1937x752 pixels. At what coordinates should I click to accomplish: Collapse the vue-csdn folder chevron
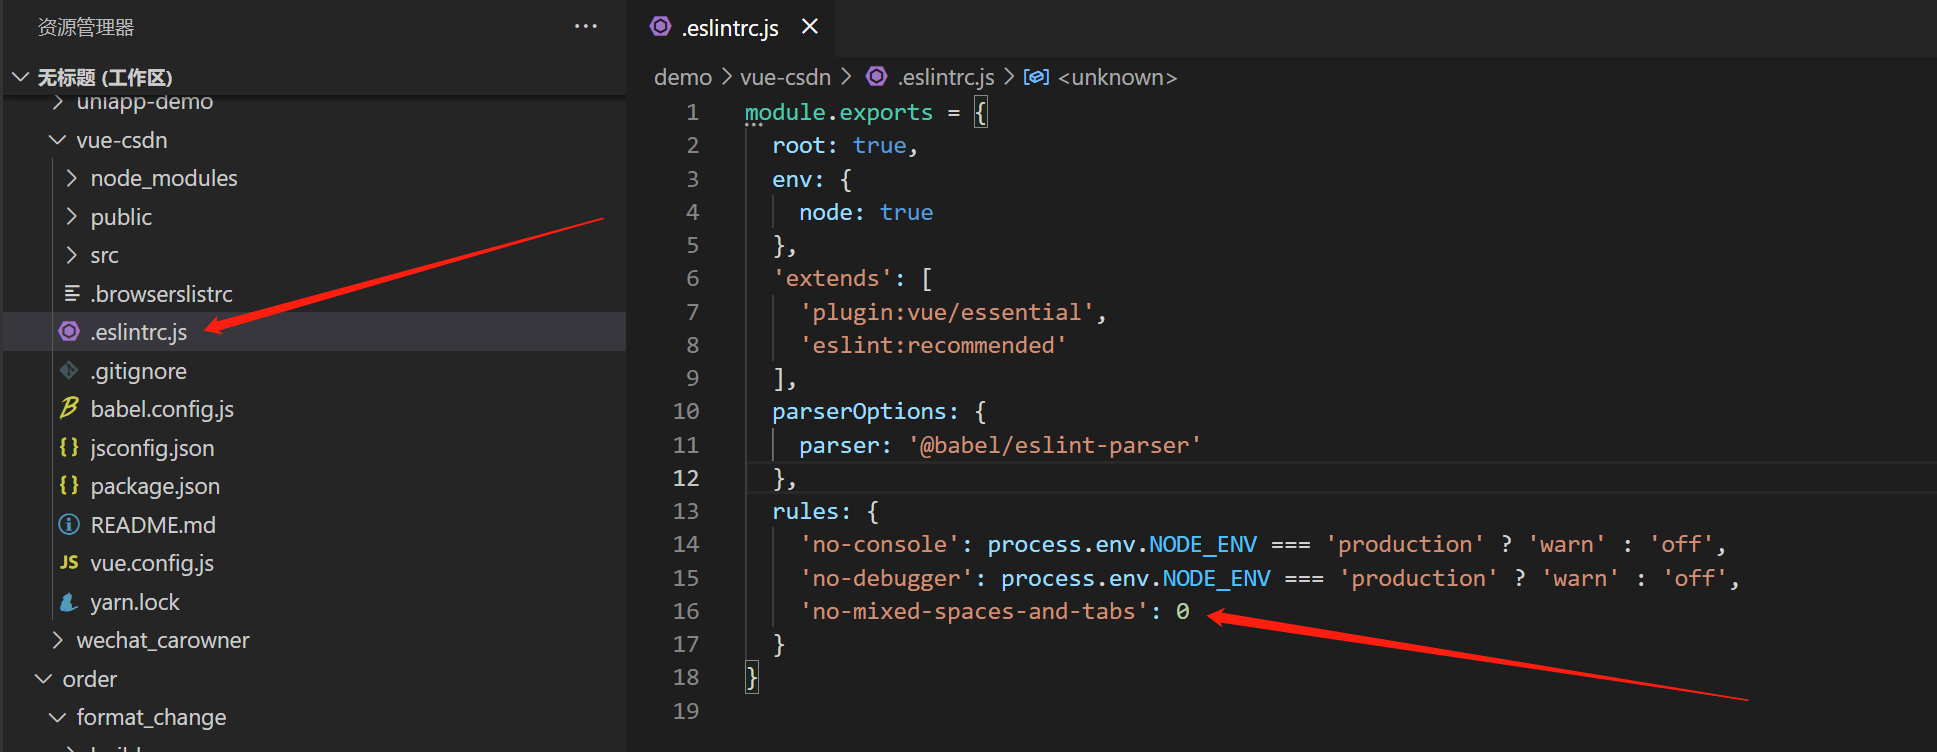58,140
